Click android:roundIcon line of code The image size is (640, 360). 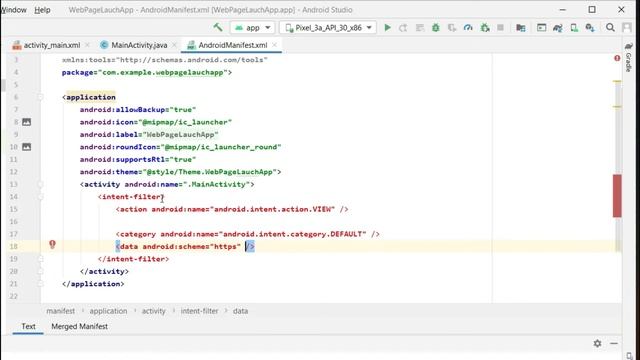coord(180,147)
